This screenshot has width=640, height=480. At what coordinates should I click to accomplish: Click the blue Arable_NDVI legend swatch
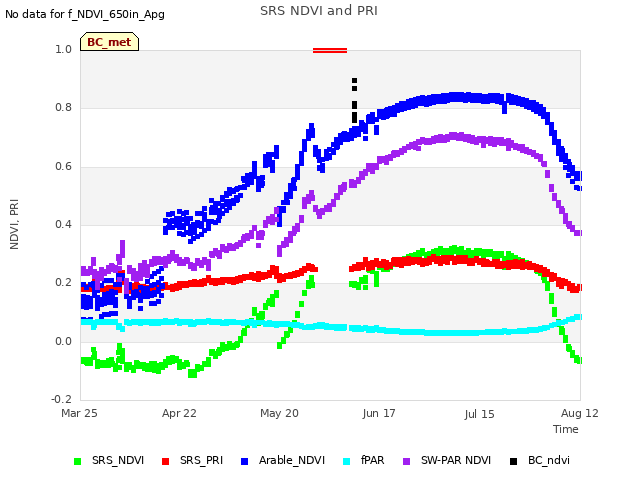[x=244, y=461]
